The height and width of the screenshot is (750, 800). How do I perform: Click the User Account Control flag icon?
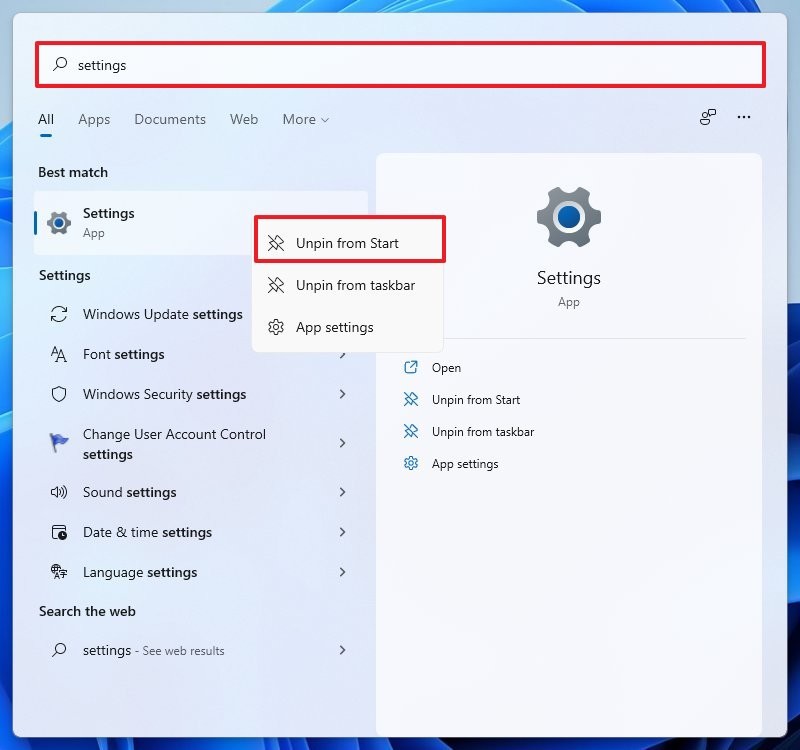pyautogui.click(x=59, y=442)
